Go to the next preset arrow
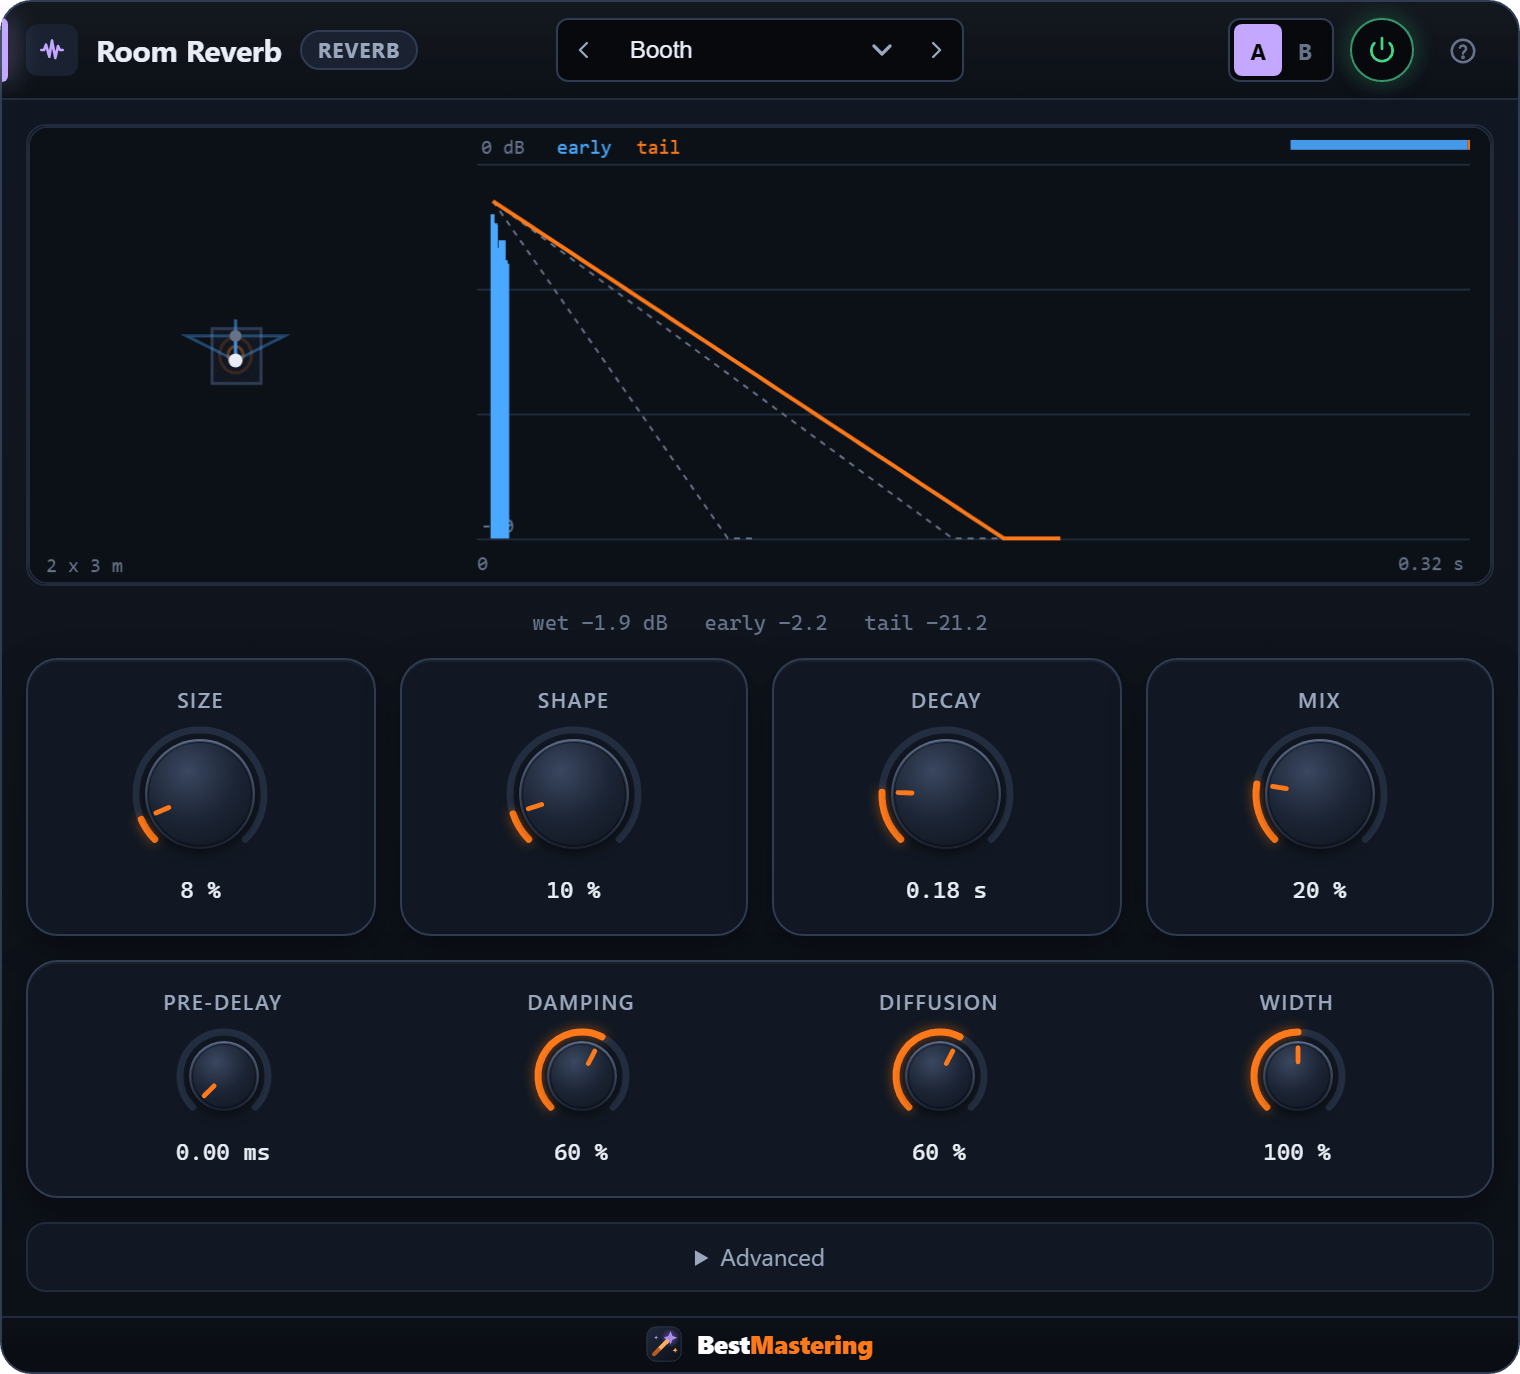This screenshot has width=1520, height=1374. point(936,50)
